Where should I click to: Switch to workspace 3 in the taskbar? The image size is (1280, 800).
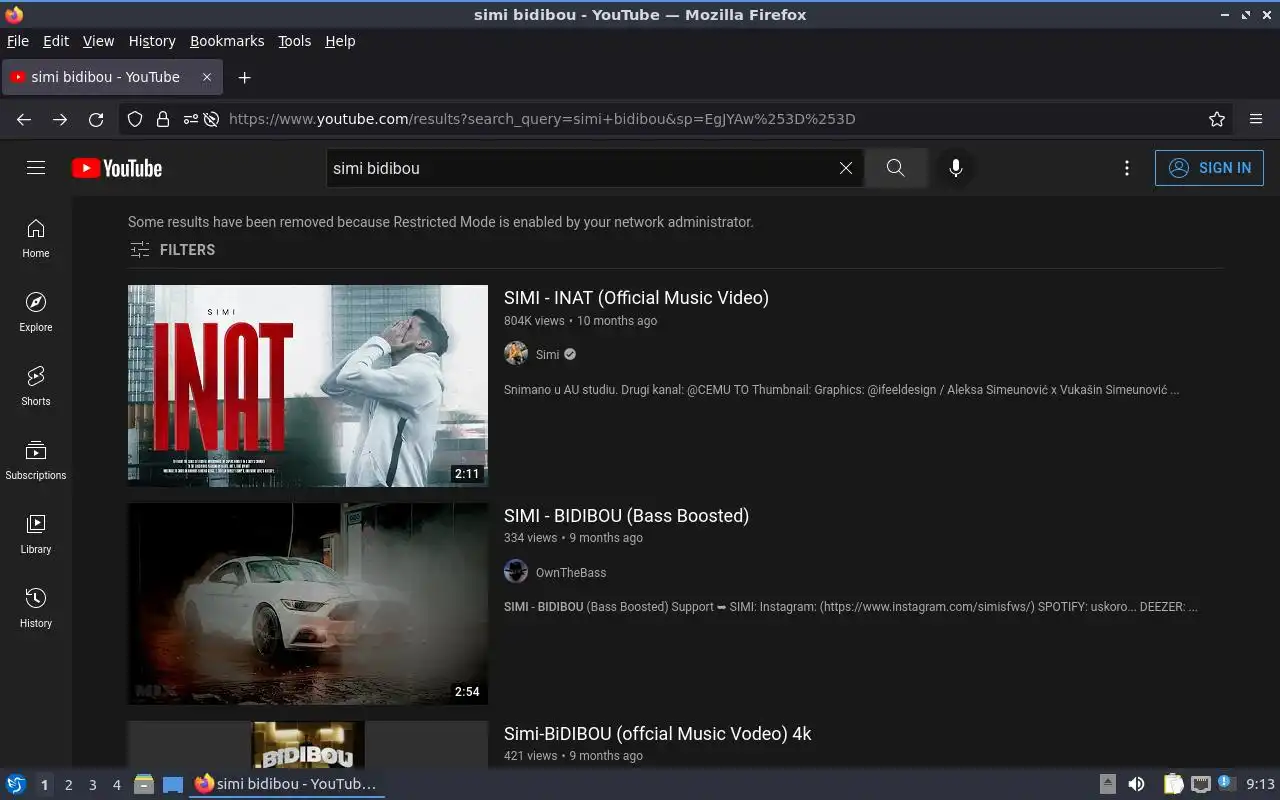[92, 785]
